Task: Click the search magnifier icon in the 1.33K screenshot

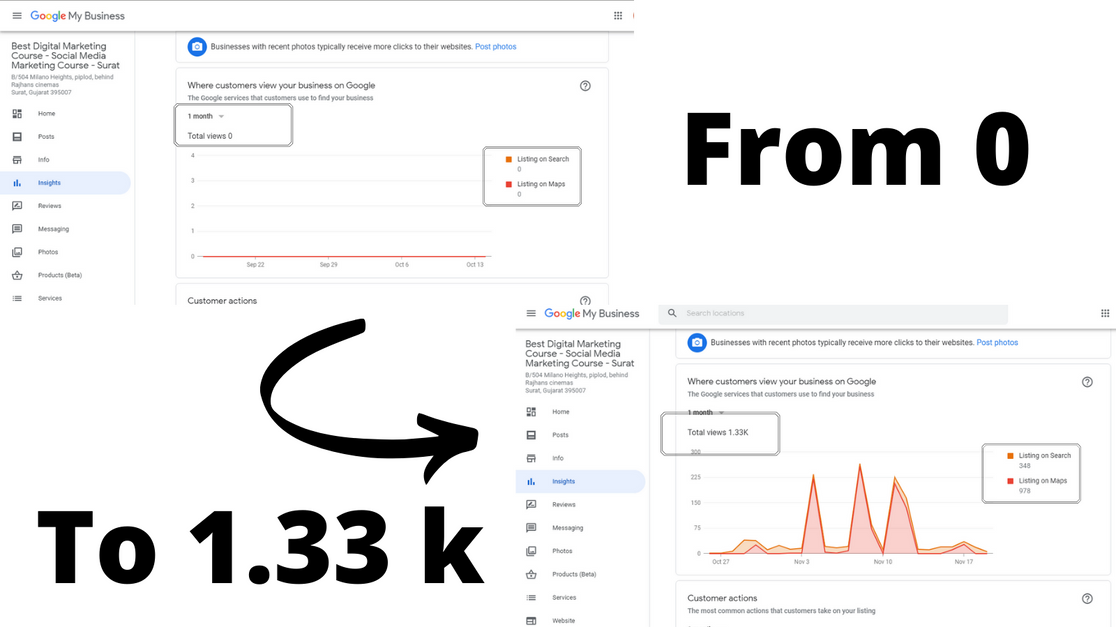Action: 672,313
